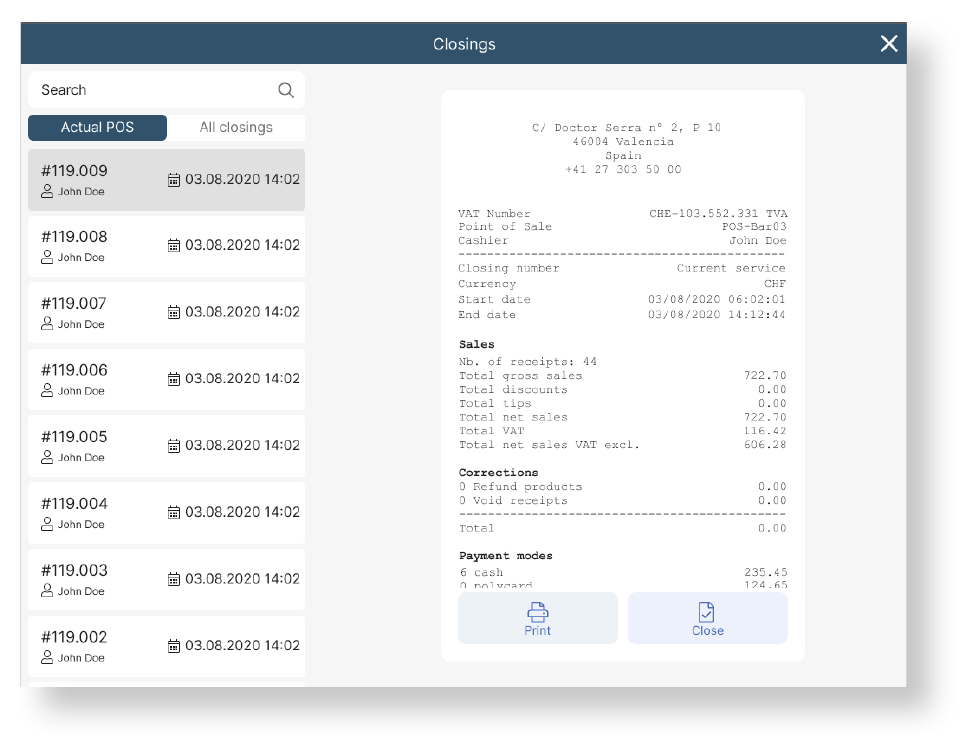Click calendar icon of closing #119.004
This screenshot has width=969, height=751.
coord(174,512)
